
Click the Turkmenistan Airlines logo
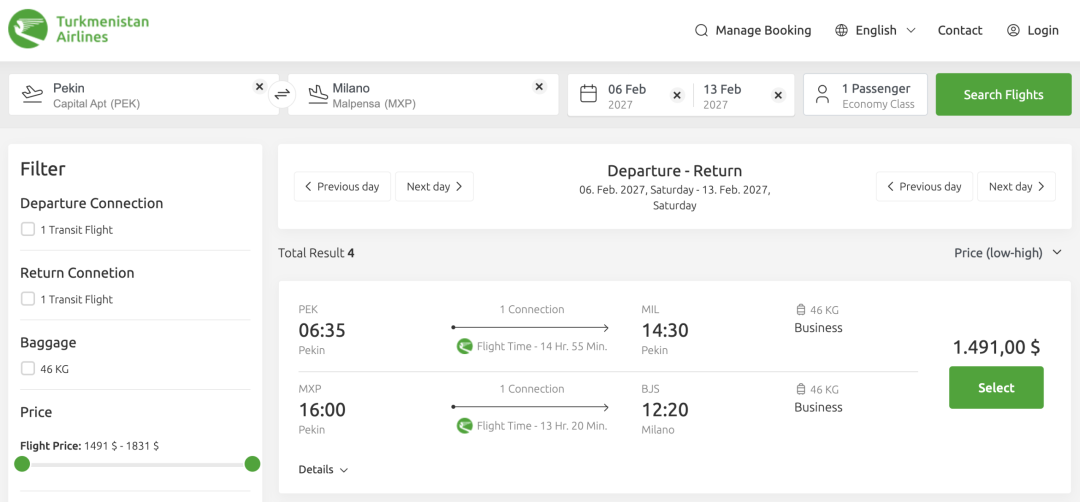pyautogui.click(x=78, y=29)
